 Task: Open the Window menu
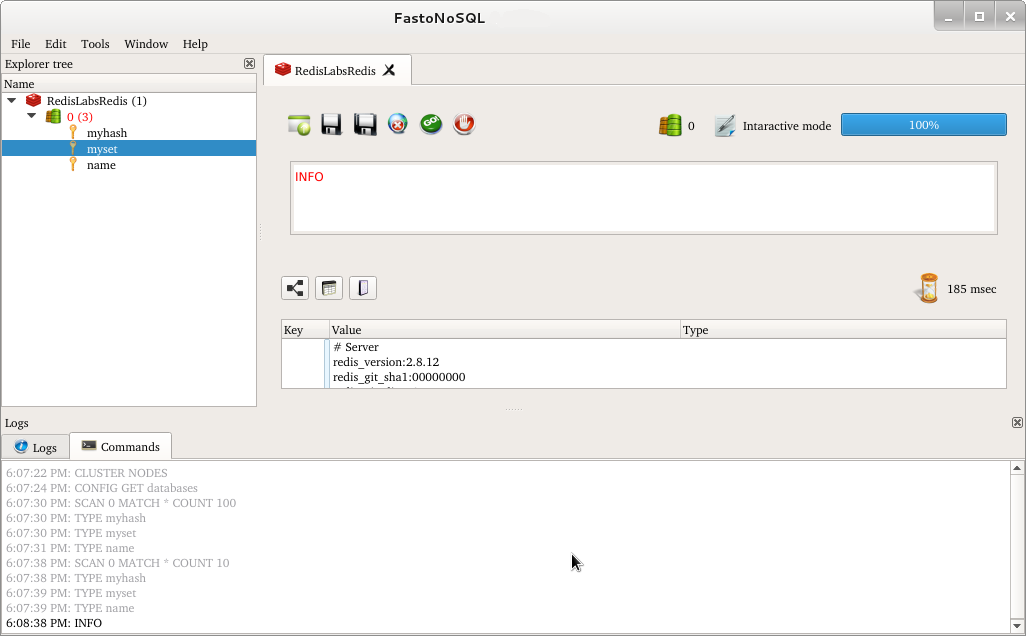(146, 44)
